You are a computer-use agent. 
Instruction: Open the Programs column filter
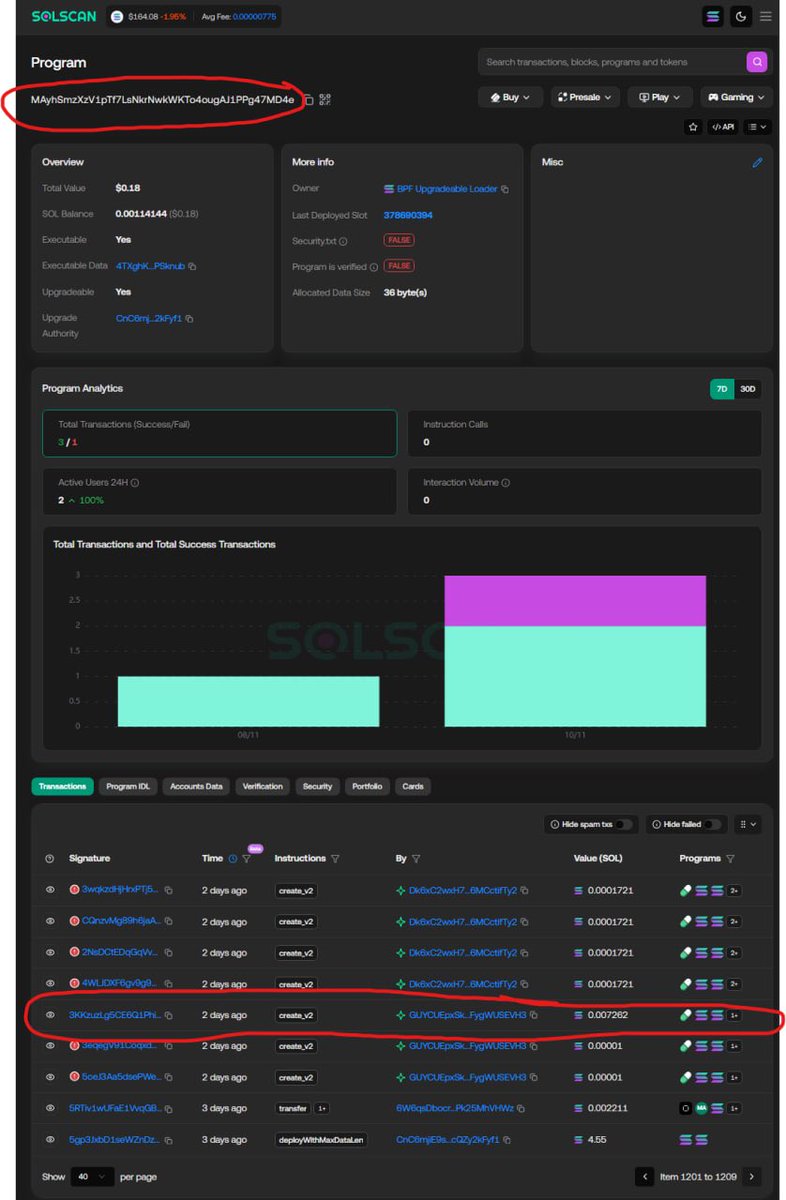[x=730, y=859]
